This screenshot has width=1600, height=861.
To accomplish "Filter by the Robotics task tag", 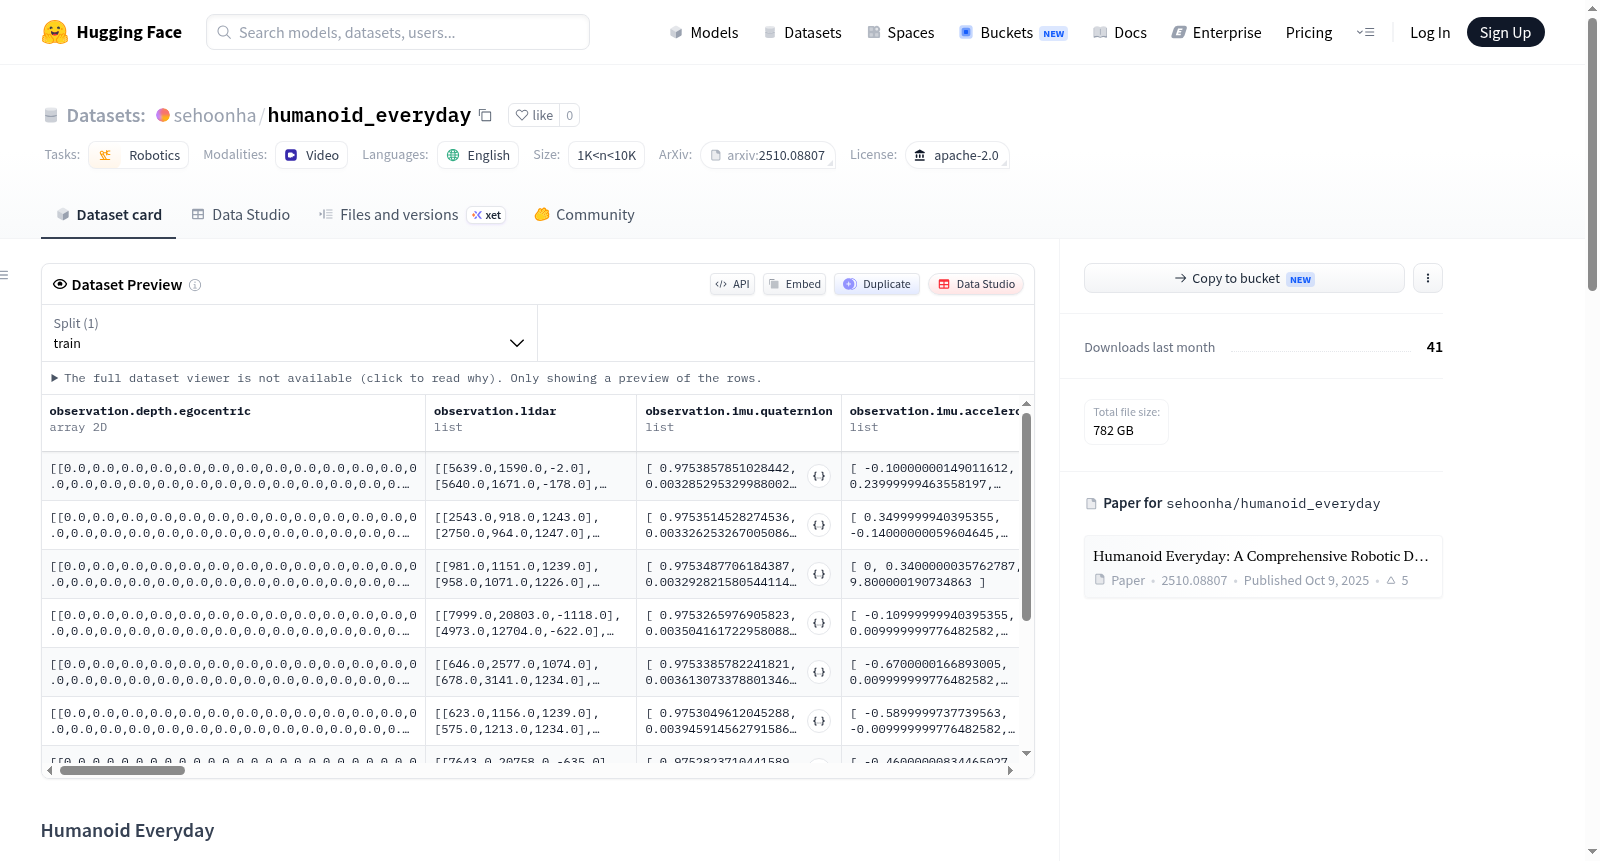I will (x=139, y=155).
